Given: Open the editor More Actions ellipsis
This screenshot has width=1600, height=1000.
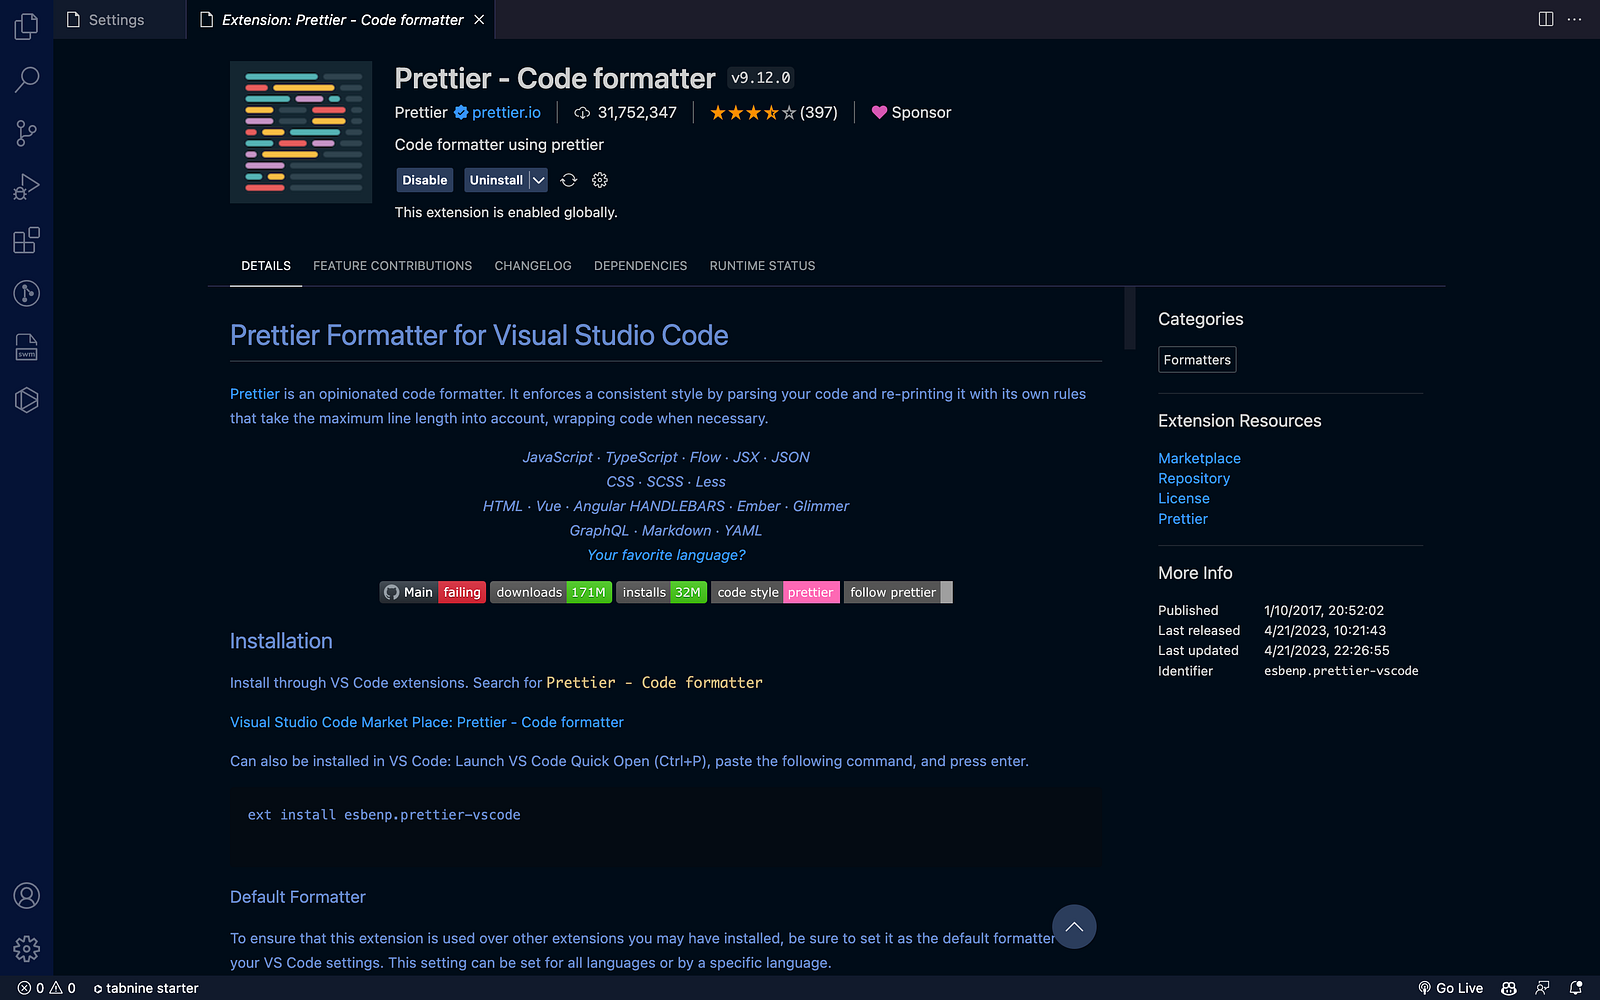Looking at the screenshot, I should pyautogui.click(x=1575, y=19).
